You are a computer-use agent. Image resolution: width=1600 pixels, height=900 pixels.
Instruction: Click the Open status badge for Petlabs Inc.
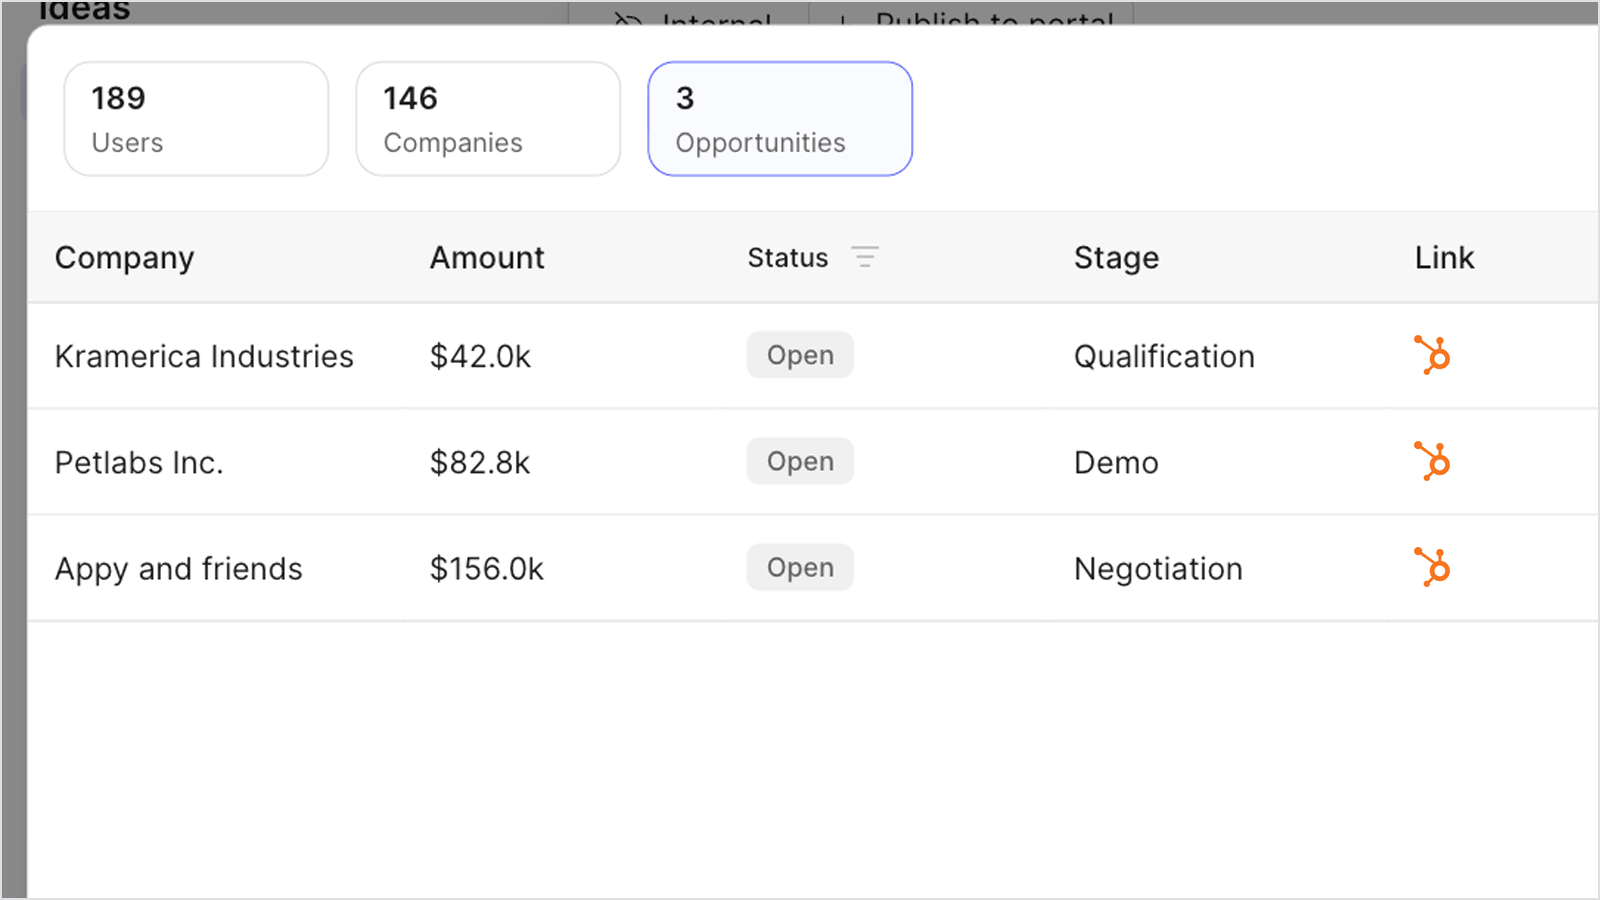pyautogui.click(x=800, y=461)
